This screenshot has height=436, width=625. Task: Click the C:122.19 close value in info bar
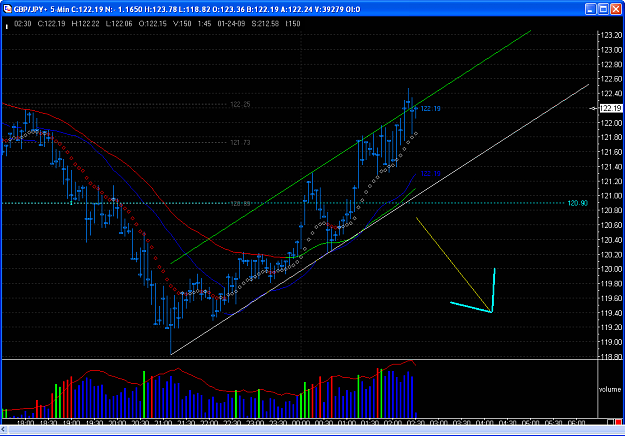click(x=51, y=24)
